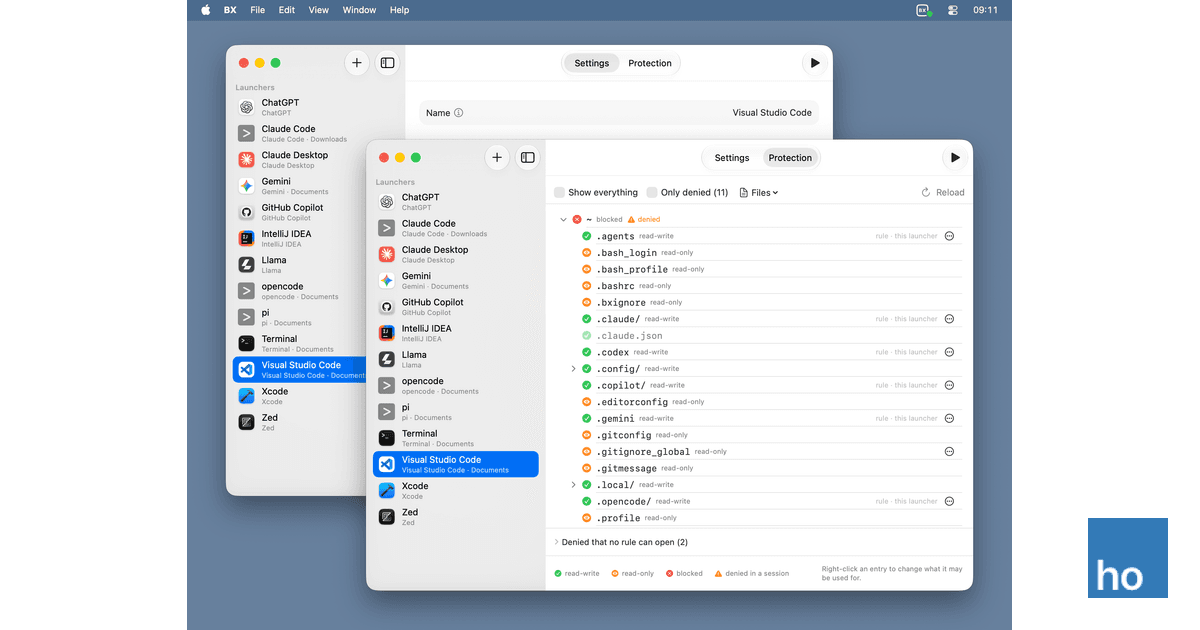Viewport: 1200px width, 630px height.
Task: Click the read-only eye icon for .bash_login
Action: click(x=587, y=253)
